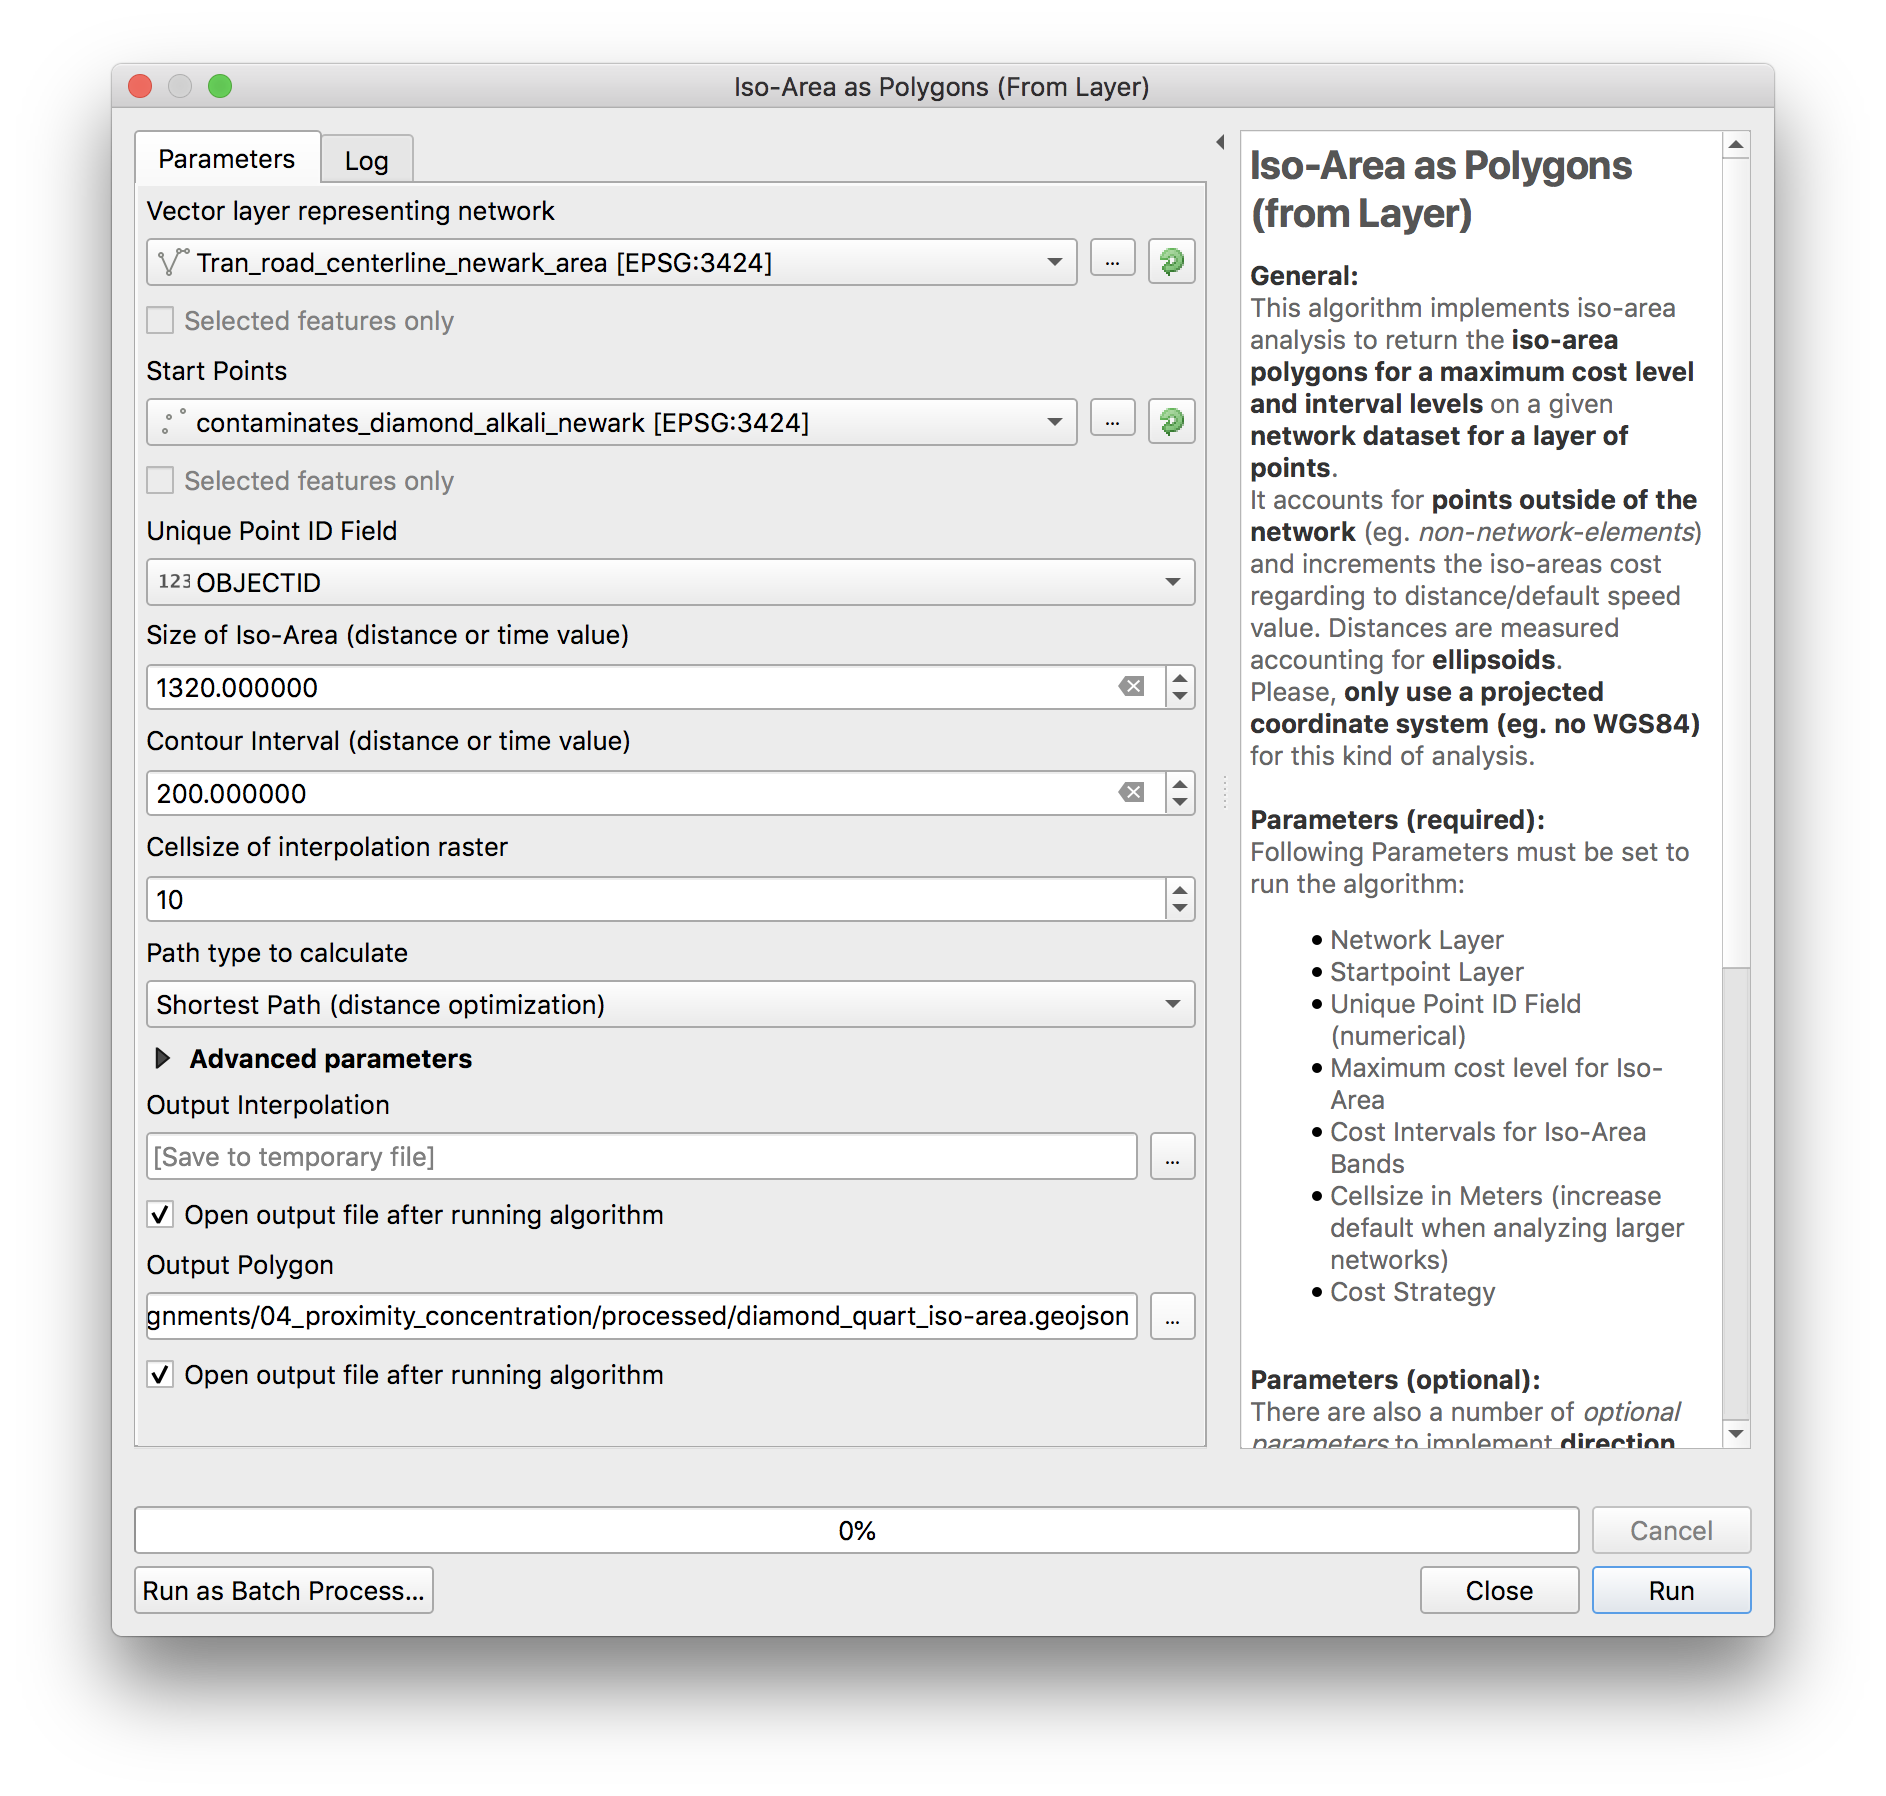Uncheck open output after Output Polygon
The width and height of the screenshot is (1886, 1796).
pyautogui.click(x=160, y=1375)
